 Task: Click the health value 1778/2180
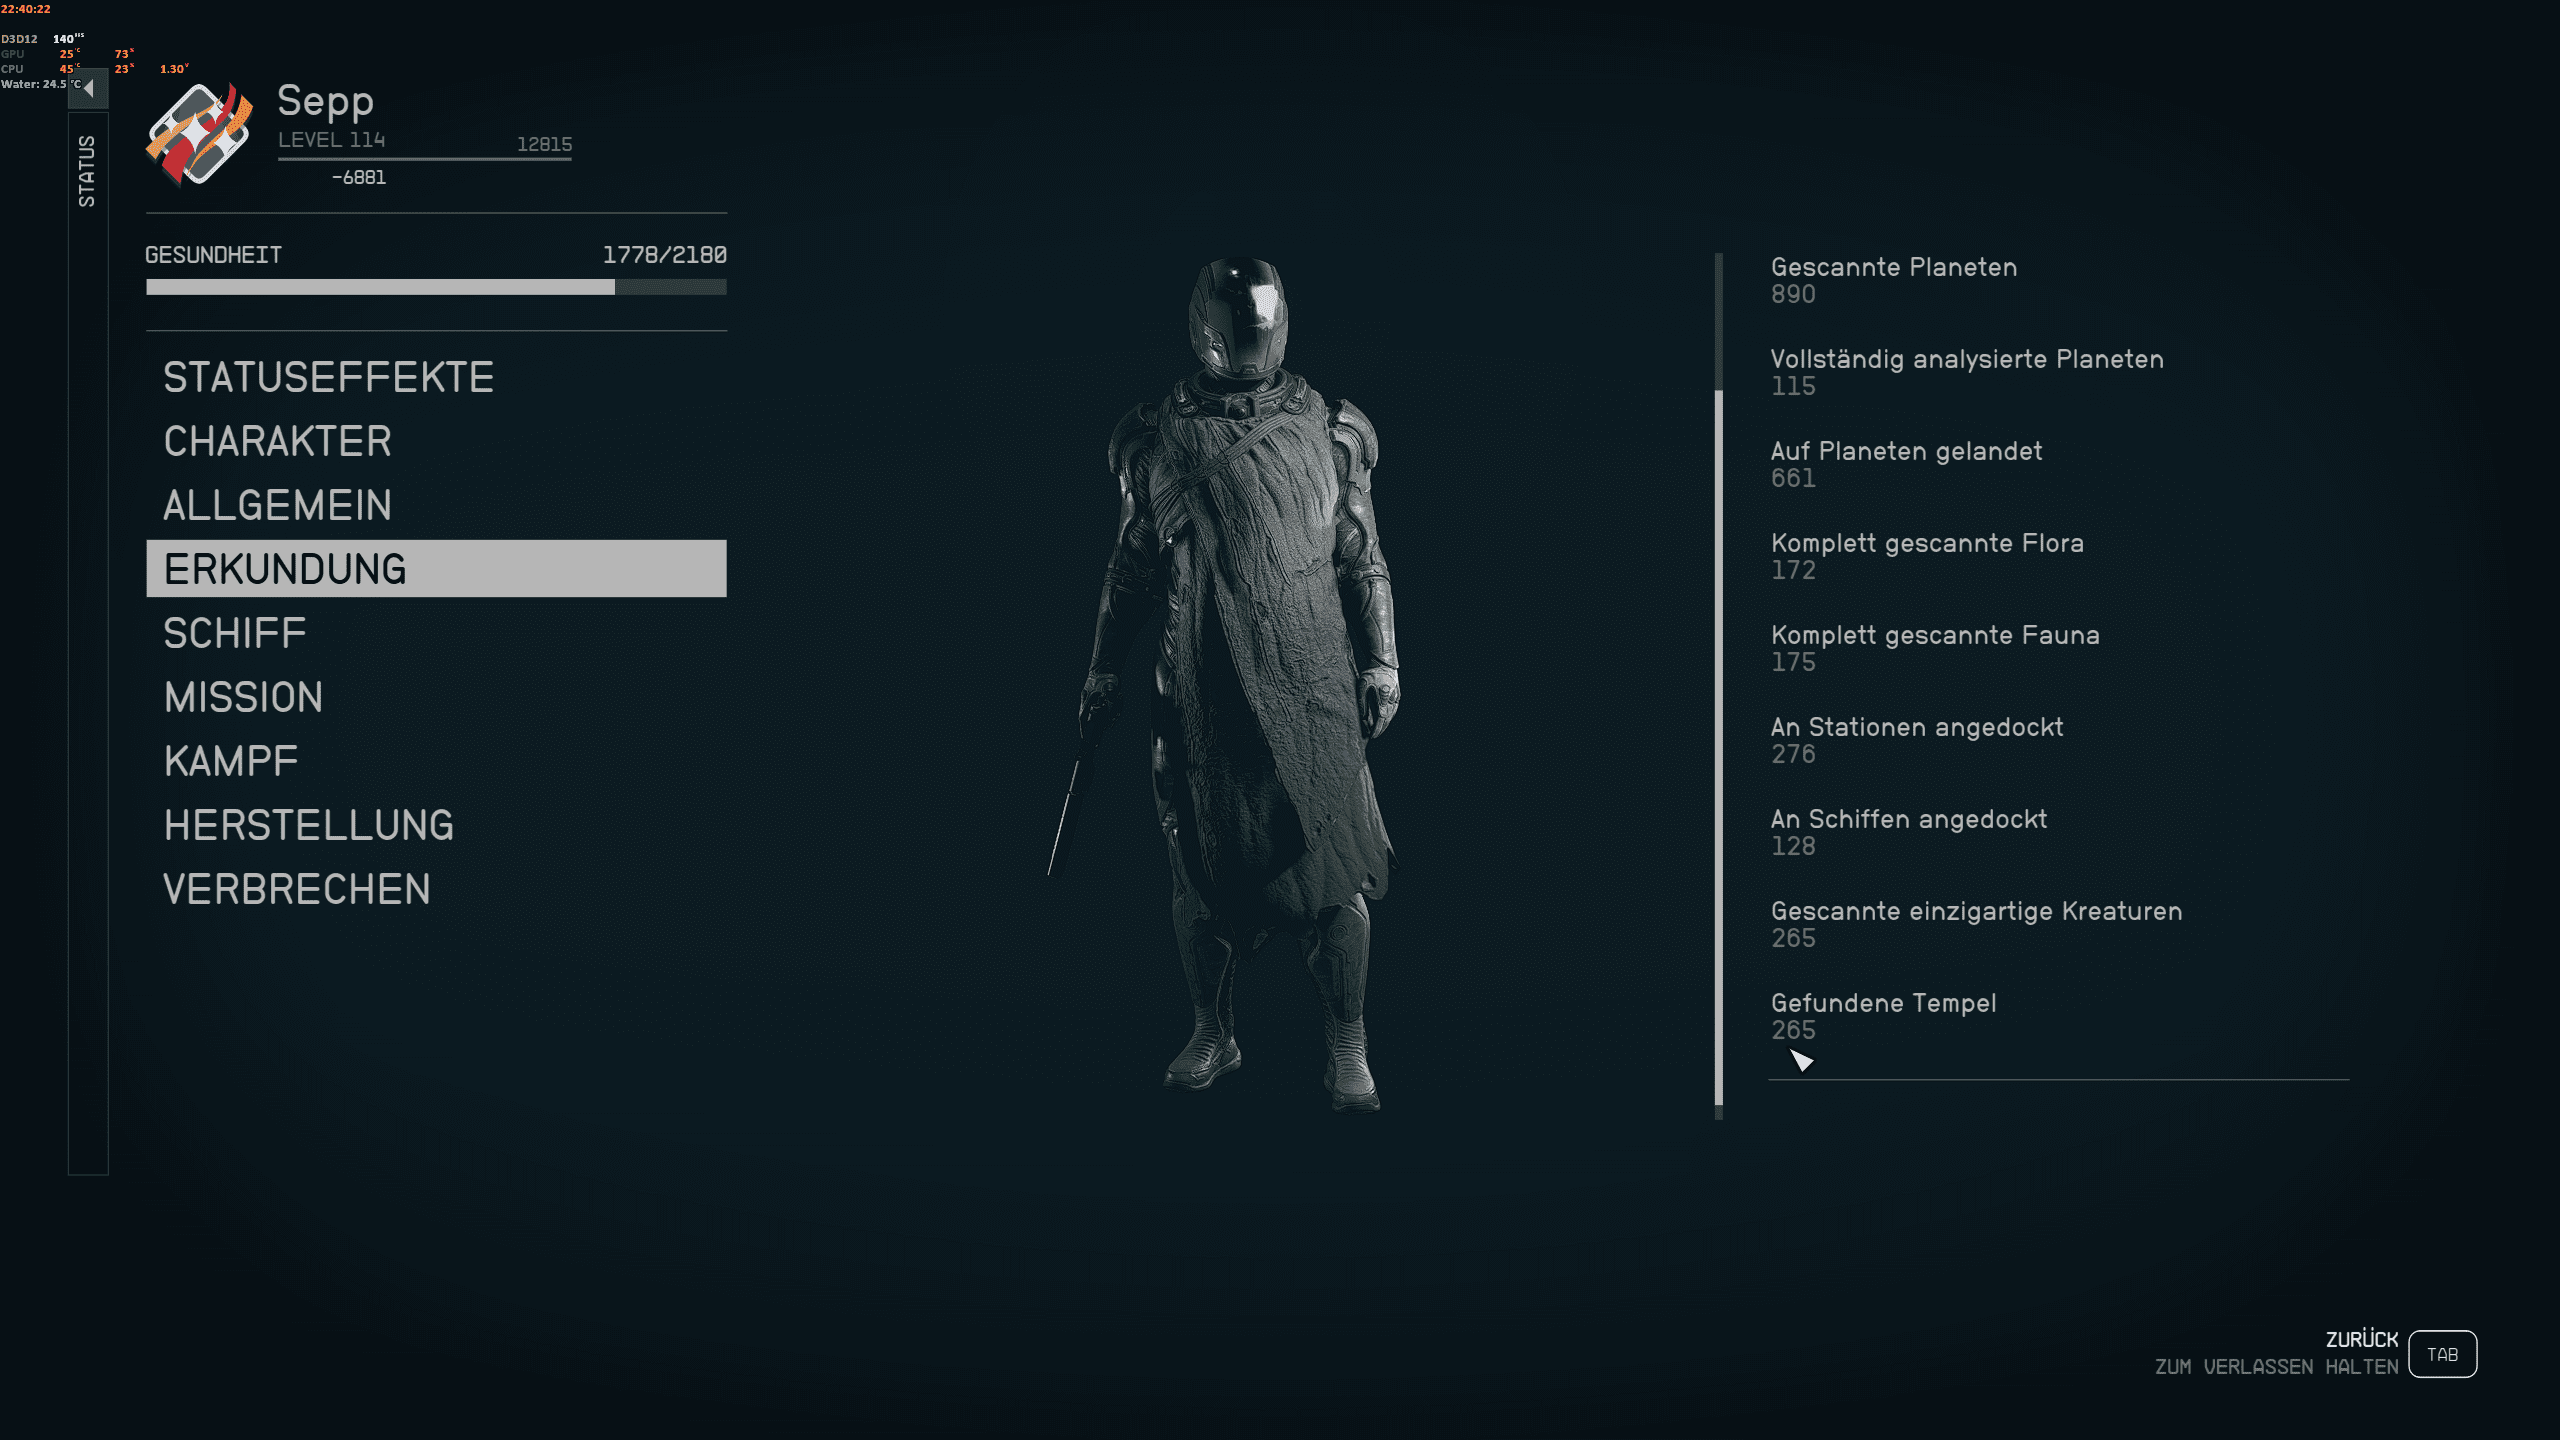[x=665, y=255]
